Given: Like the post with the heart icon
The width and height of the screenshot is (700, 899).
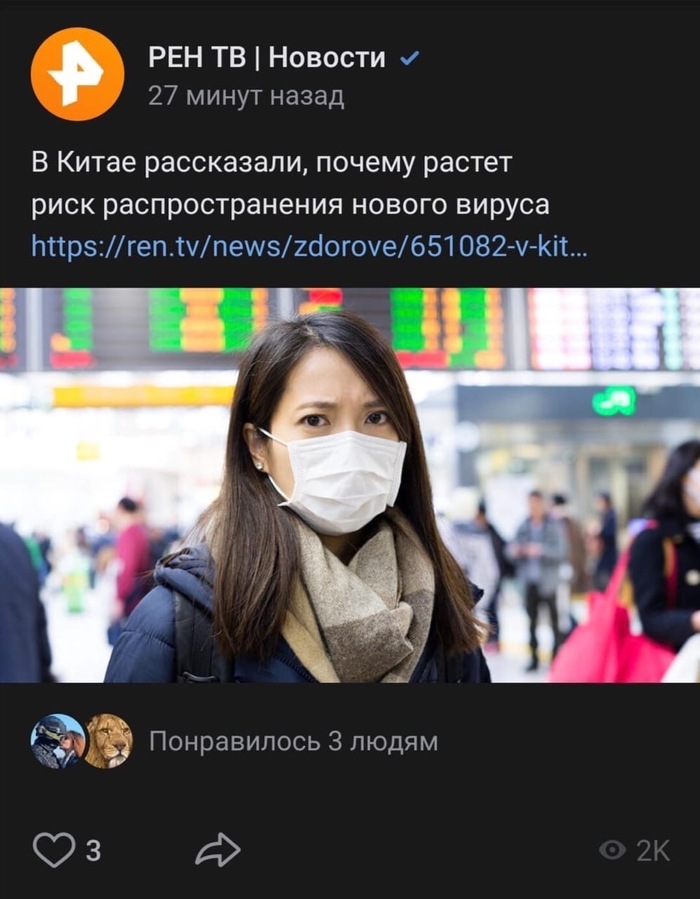Looking at the screenshot, I should [54, 850].
